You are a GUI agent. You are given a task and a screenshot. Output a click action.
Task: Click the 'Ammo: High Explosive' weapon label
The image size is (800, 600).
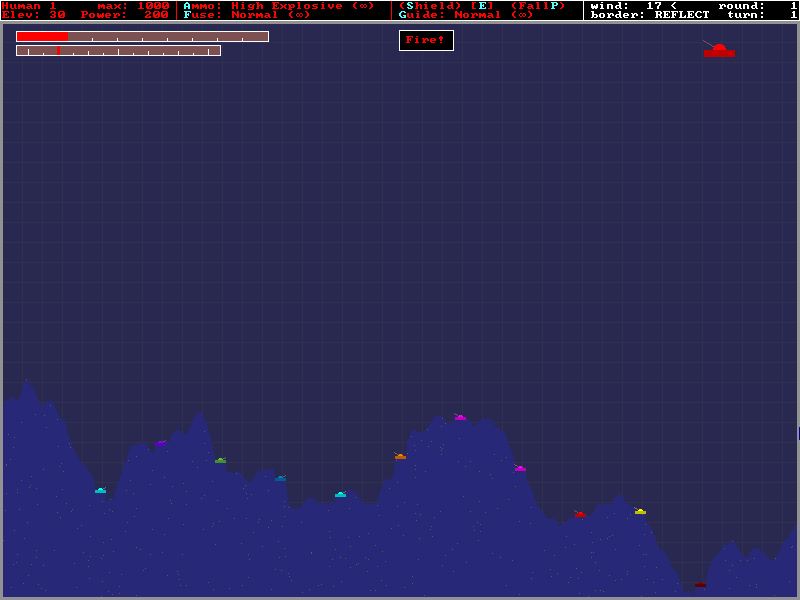pos(279,6)
